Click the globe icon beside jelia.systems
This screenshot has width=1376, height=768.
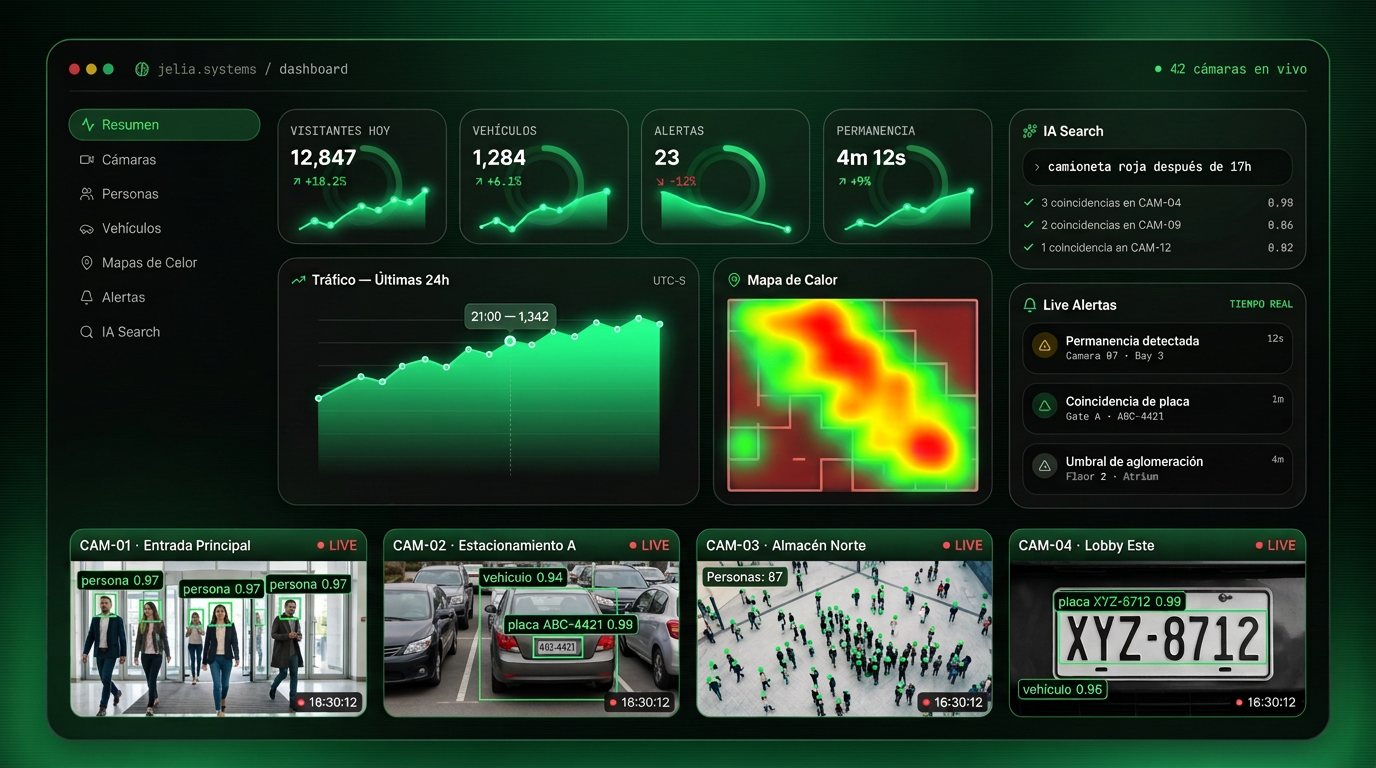point(142,69)
